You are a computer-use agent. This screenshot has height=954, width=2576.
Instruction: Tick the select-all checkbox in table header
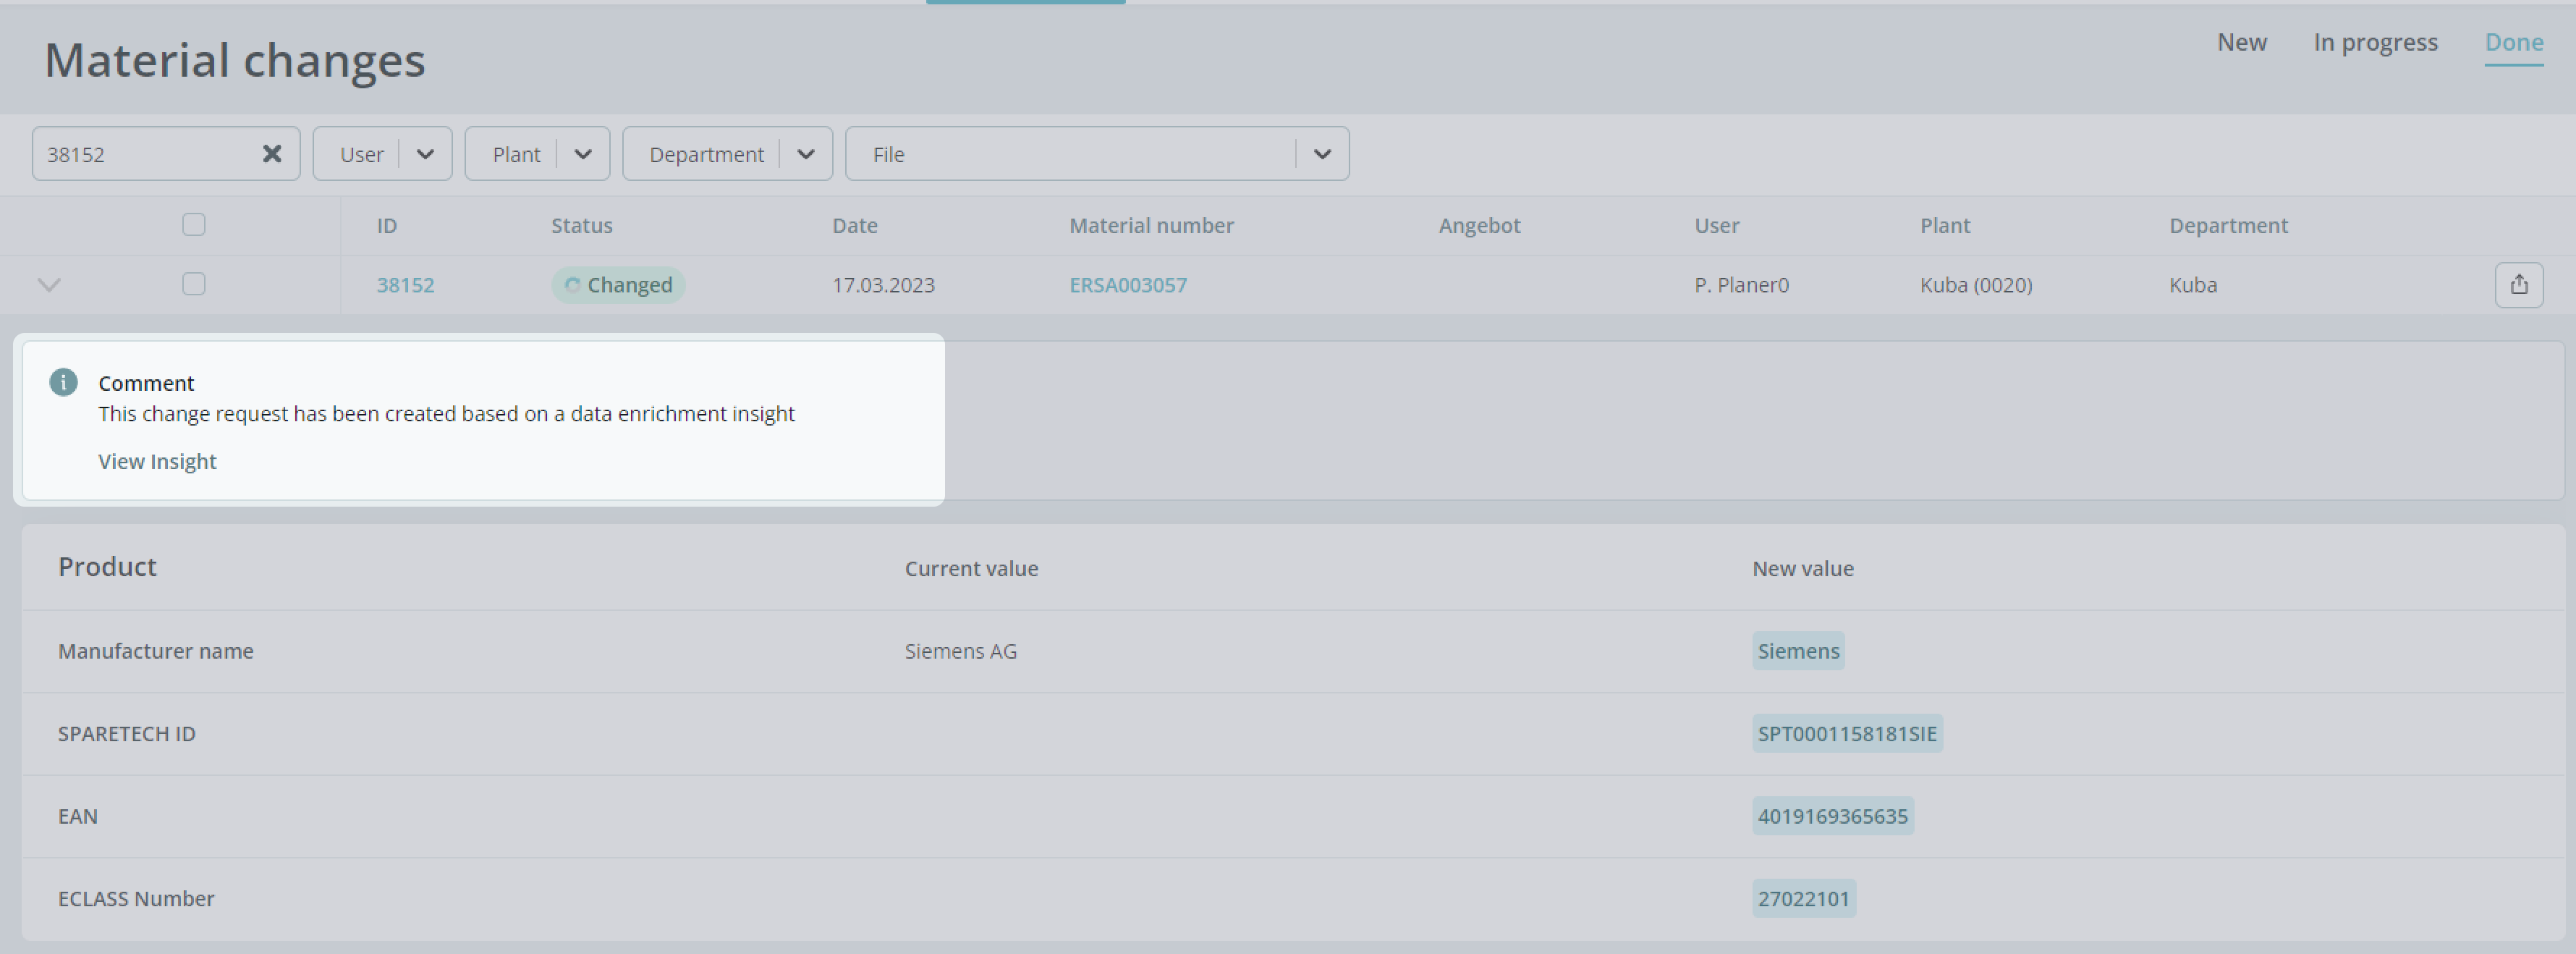(x=194, y=225)
